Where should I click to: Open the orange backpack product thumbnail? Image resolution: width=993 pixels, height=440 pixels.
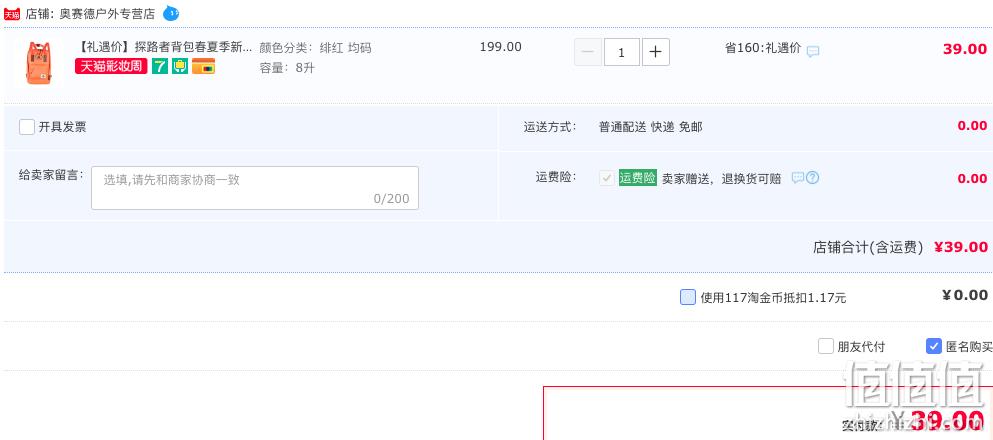(x=39, y=63)
